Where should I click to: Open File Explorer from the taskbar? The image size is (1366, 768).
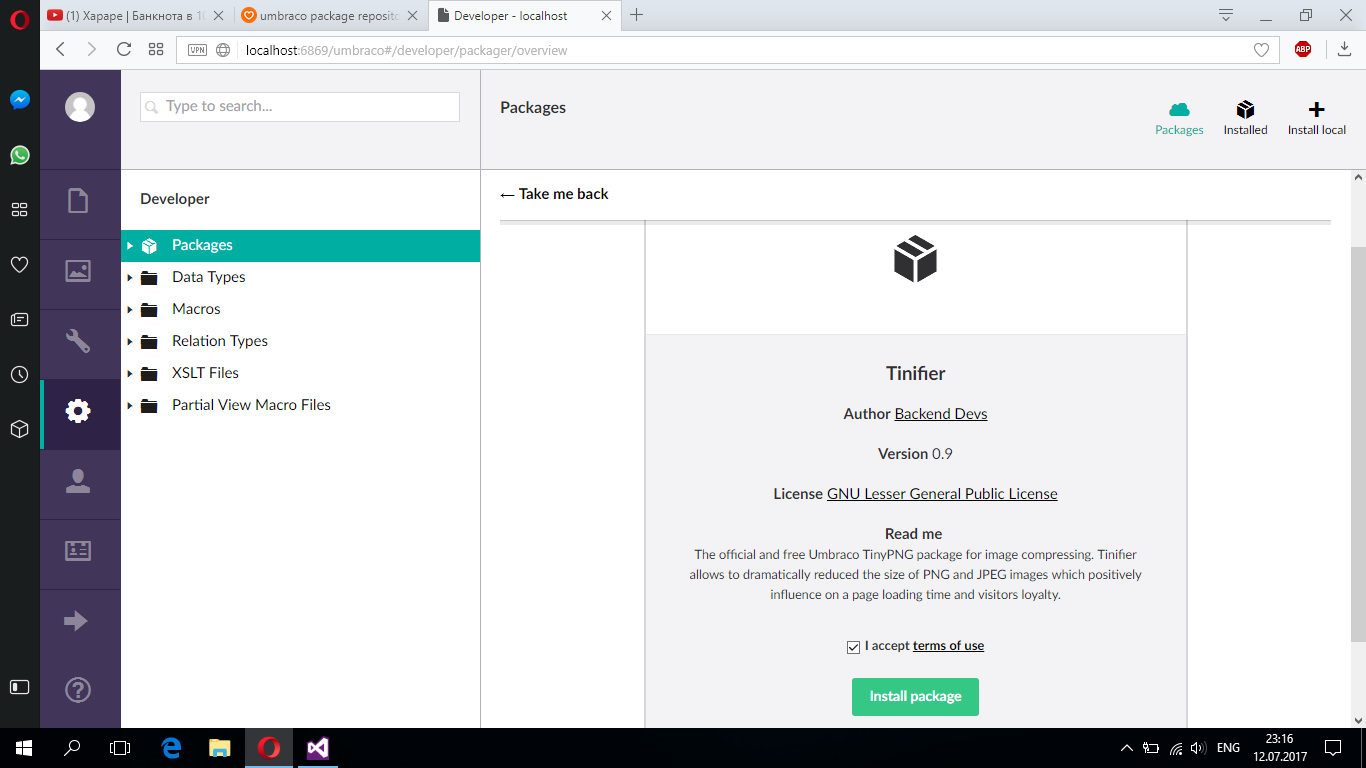(x=220, y=748)
